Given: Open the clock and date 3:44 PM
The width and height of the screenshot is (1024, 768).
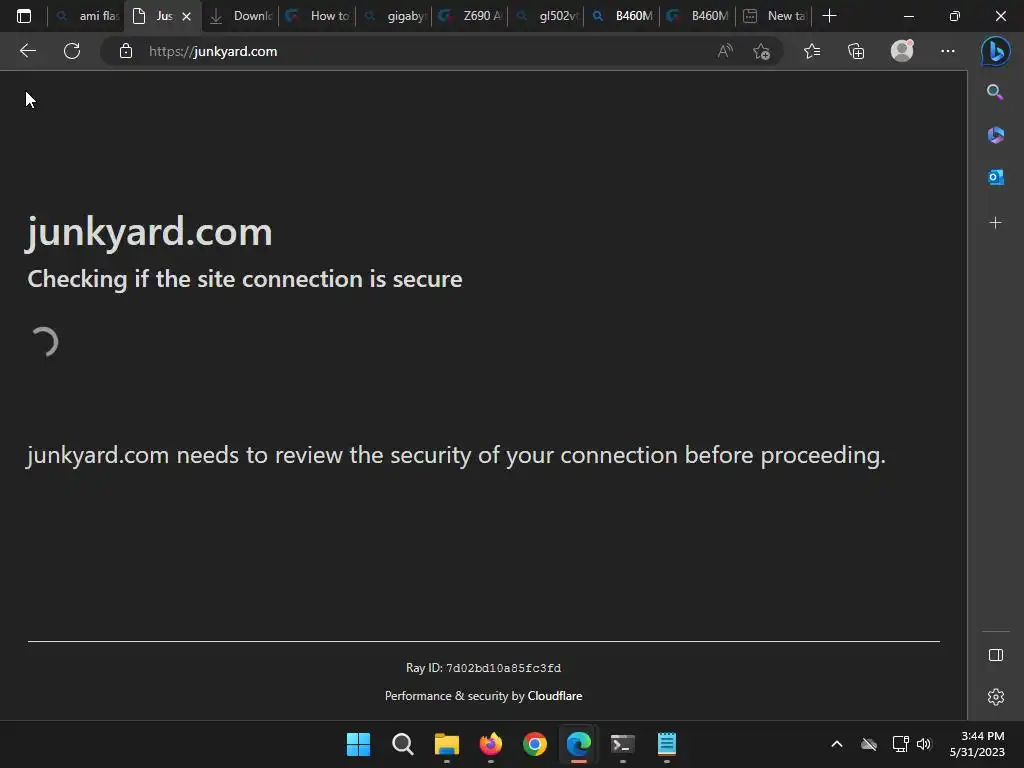Looking at the screenshot, I should pyautogui.click(x=977, y=744).
